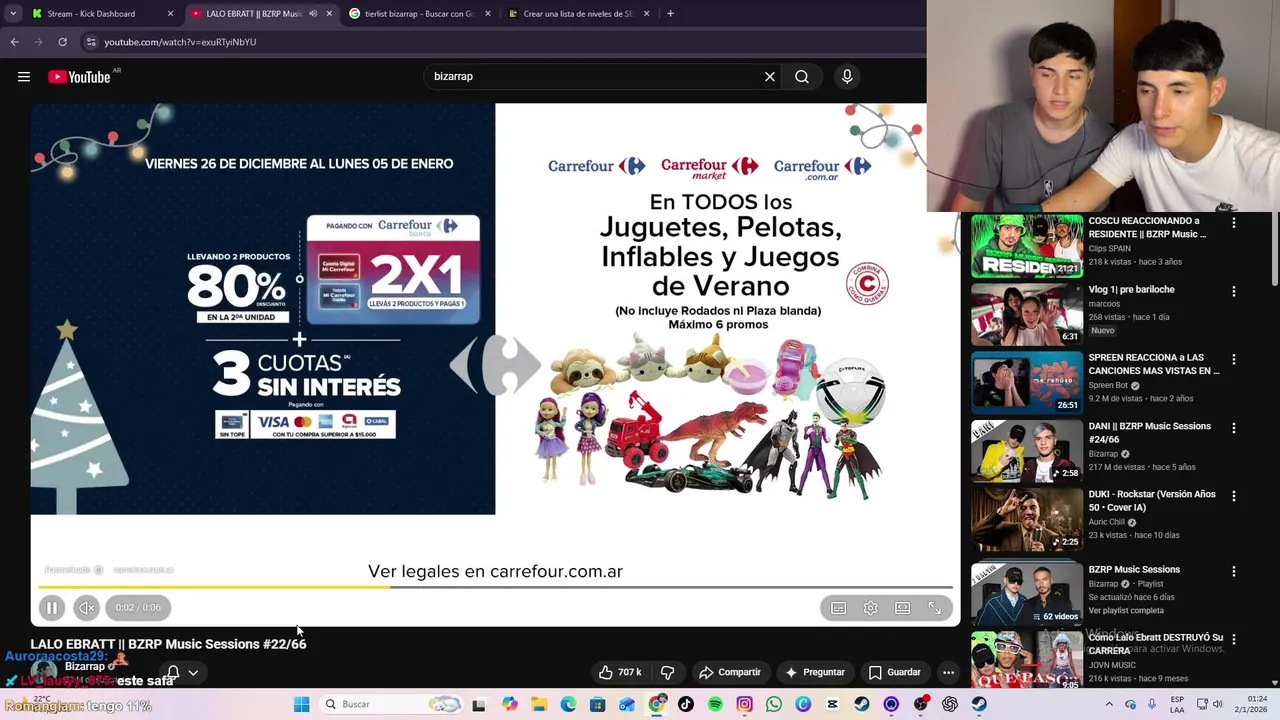This screenshot has width=1280, height=720.
Task: Open options menu for DUKI Rockstar video
Action: (x=1233, y=496)
